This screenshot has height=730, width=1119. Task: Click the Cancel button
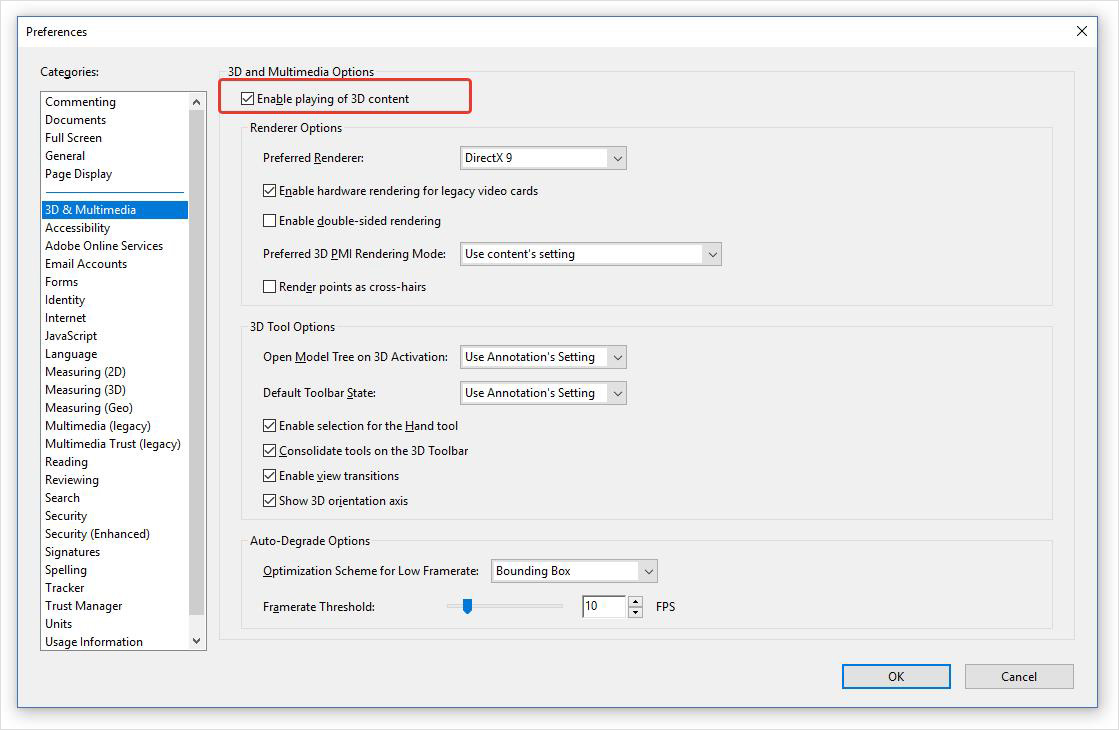(x=1018, y=676)
